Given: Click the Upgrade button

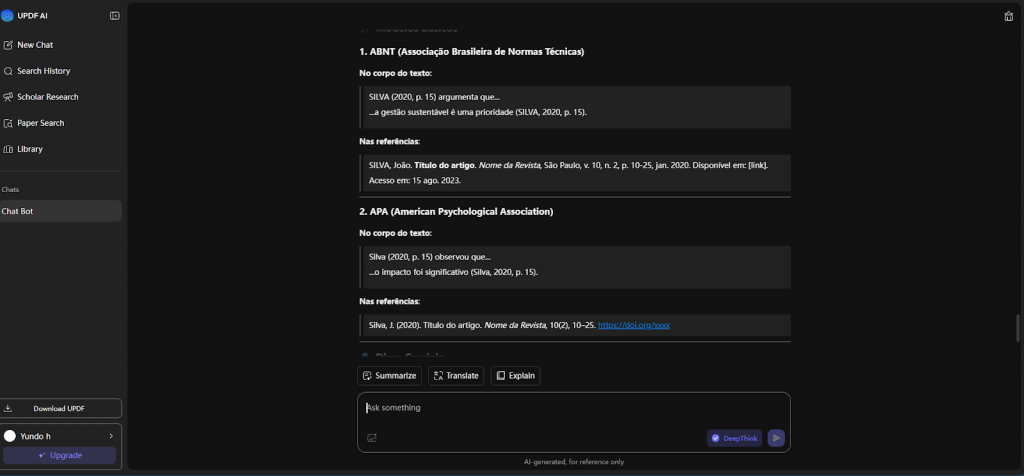Looking at the screenshot, I should click(x=59, y=456).
